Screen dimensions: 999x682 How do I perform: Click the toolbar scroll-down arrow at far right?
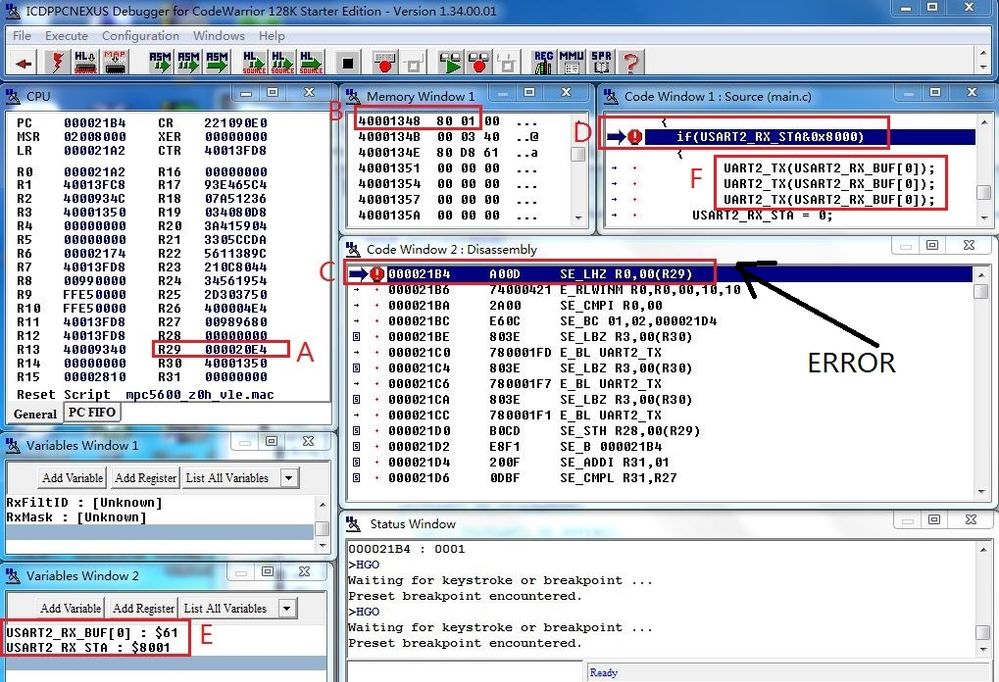(984, 68)
